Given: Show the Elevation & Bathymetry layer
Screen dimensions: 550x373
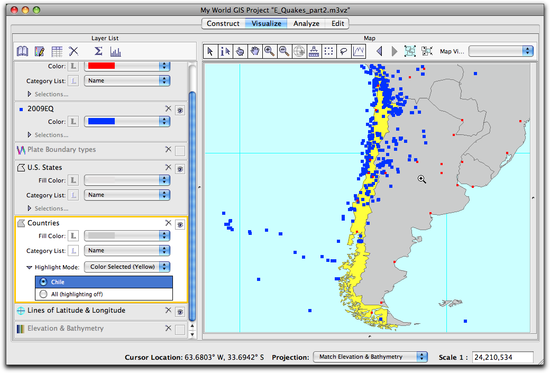Looking at the screenshot, I should coord(180,329).
